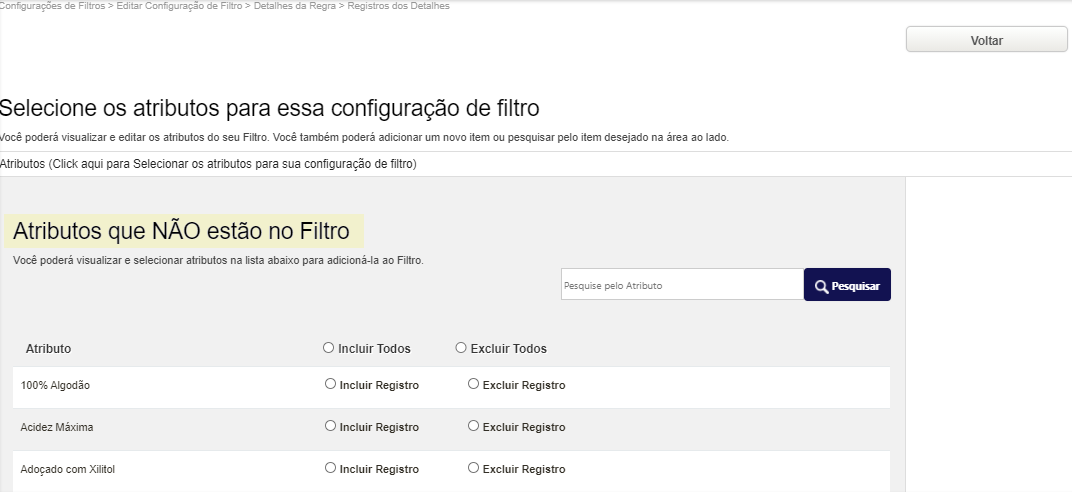Click the Adoçado com Xilitol attribute name
This screenshot has width=1072, height=492.
coord(63,469)
